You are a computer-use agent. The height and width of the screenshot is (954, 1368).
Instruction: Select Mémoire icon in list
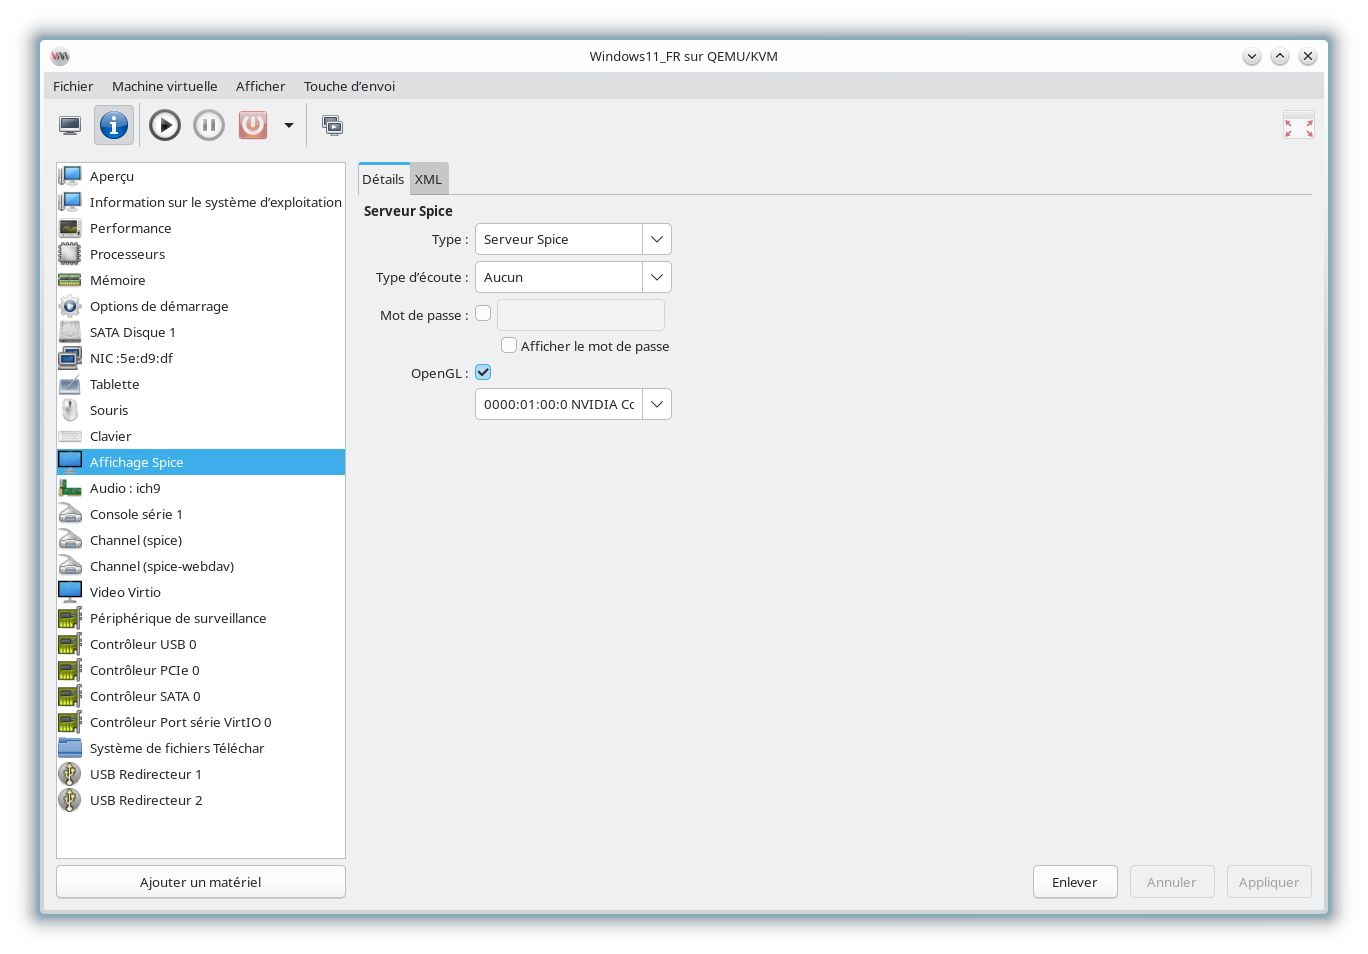coord(70,280)
